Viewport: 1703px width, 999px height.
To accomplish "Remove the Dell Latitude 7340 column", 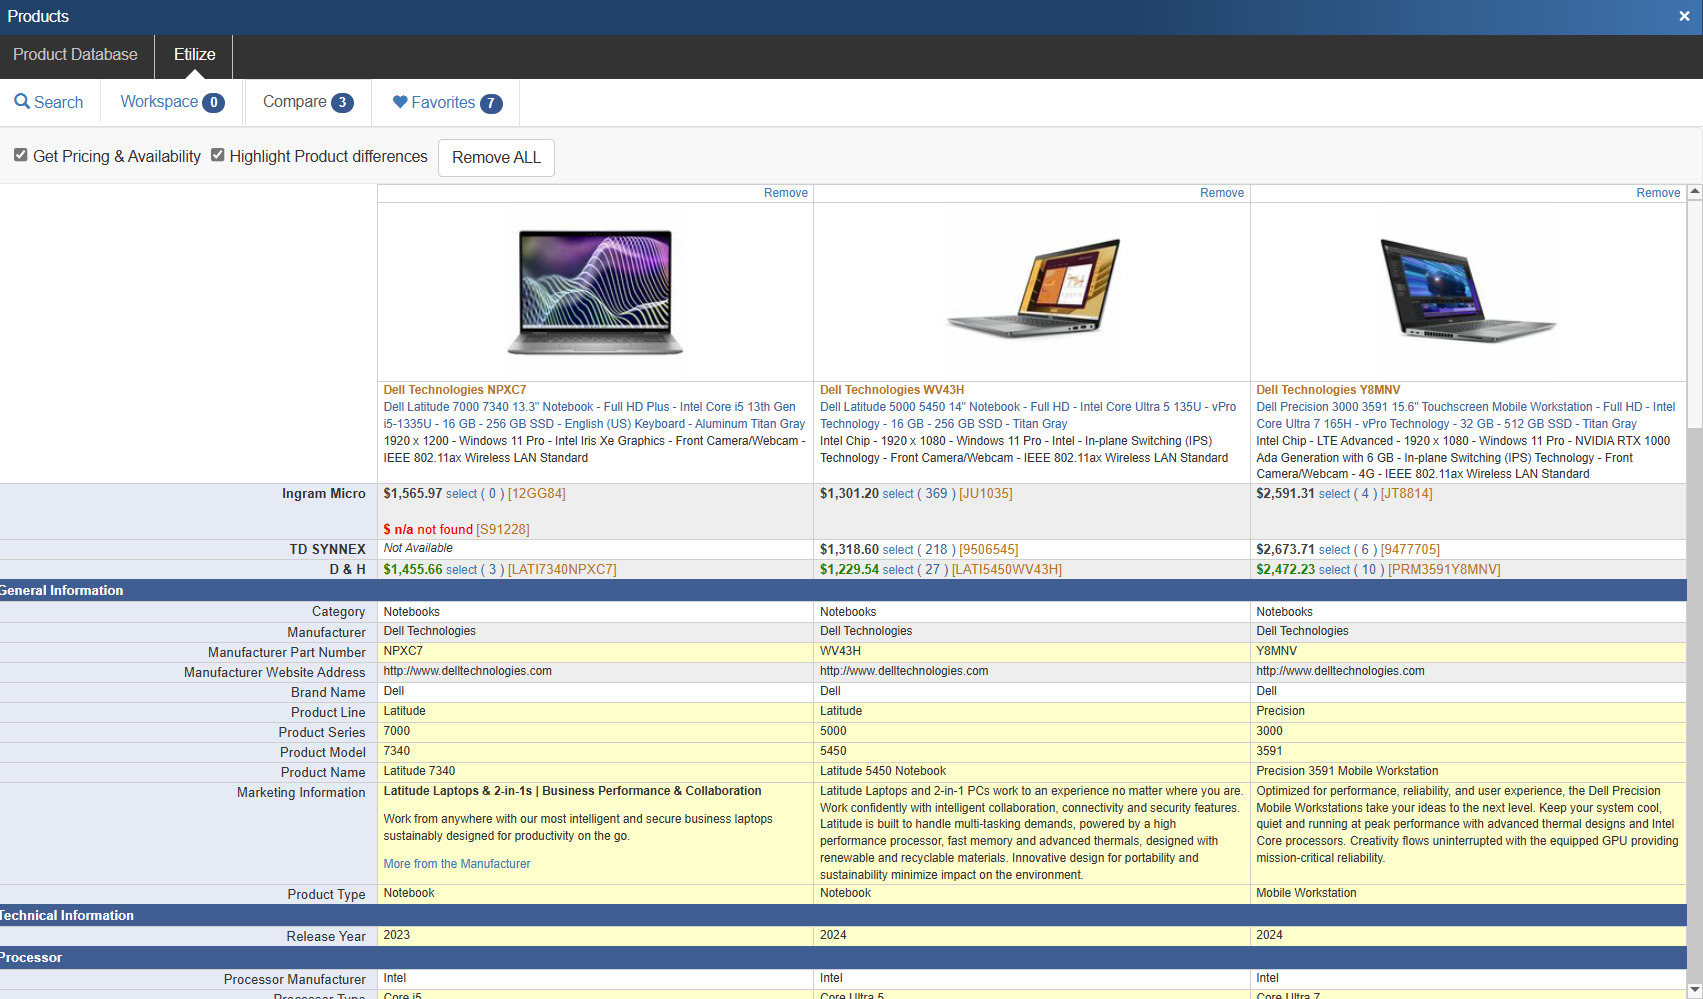I will (785, 193).
